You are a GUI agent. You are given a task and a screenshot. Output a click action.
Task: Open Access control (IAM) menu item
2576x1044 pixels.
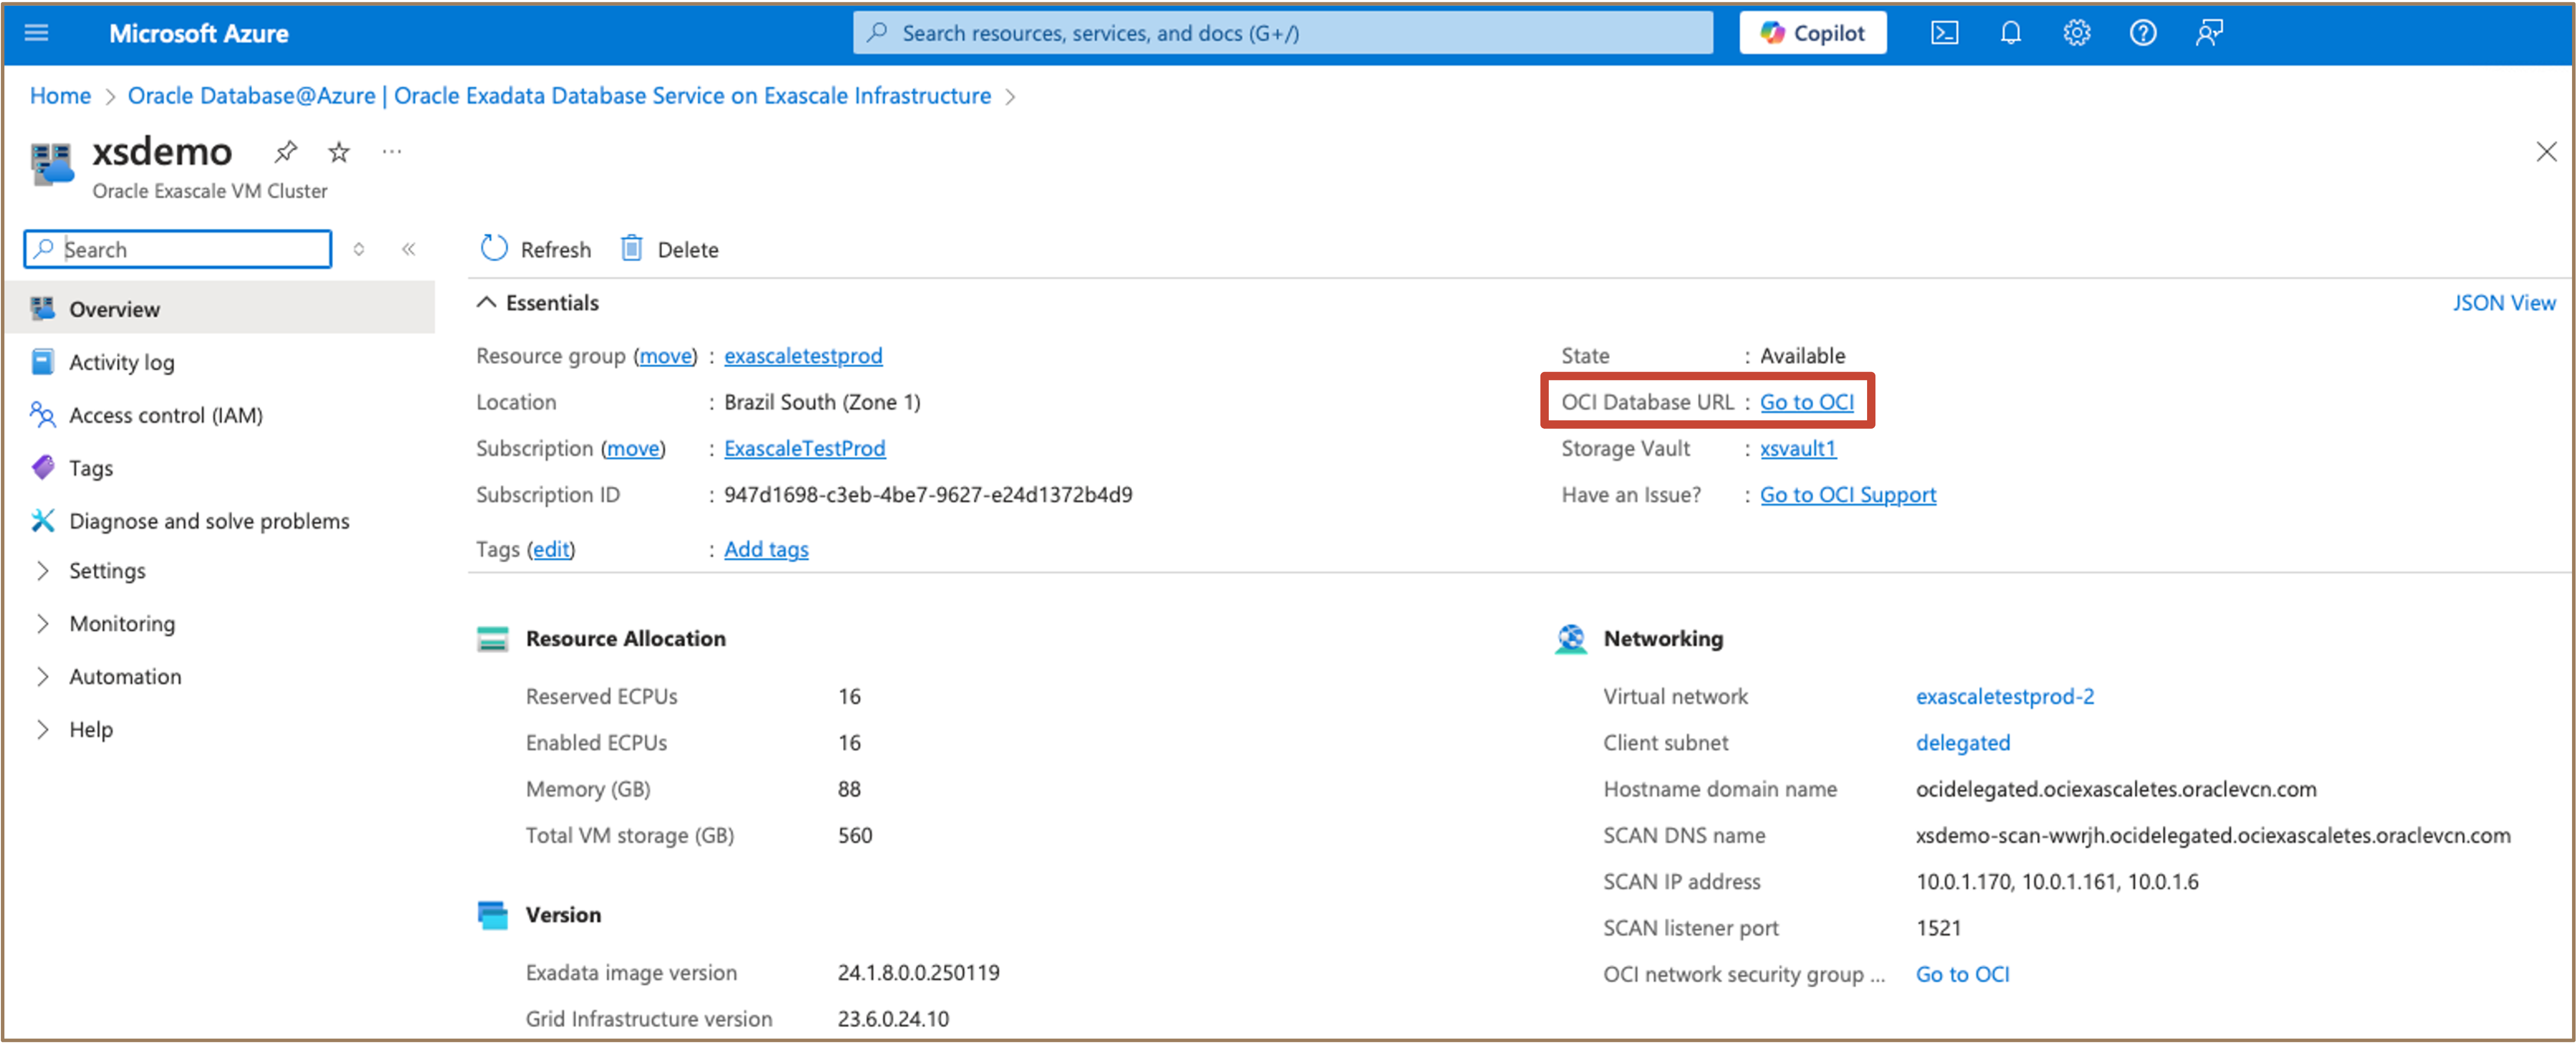tap(165, 415)
